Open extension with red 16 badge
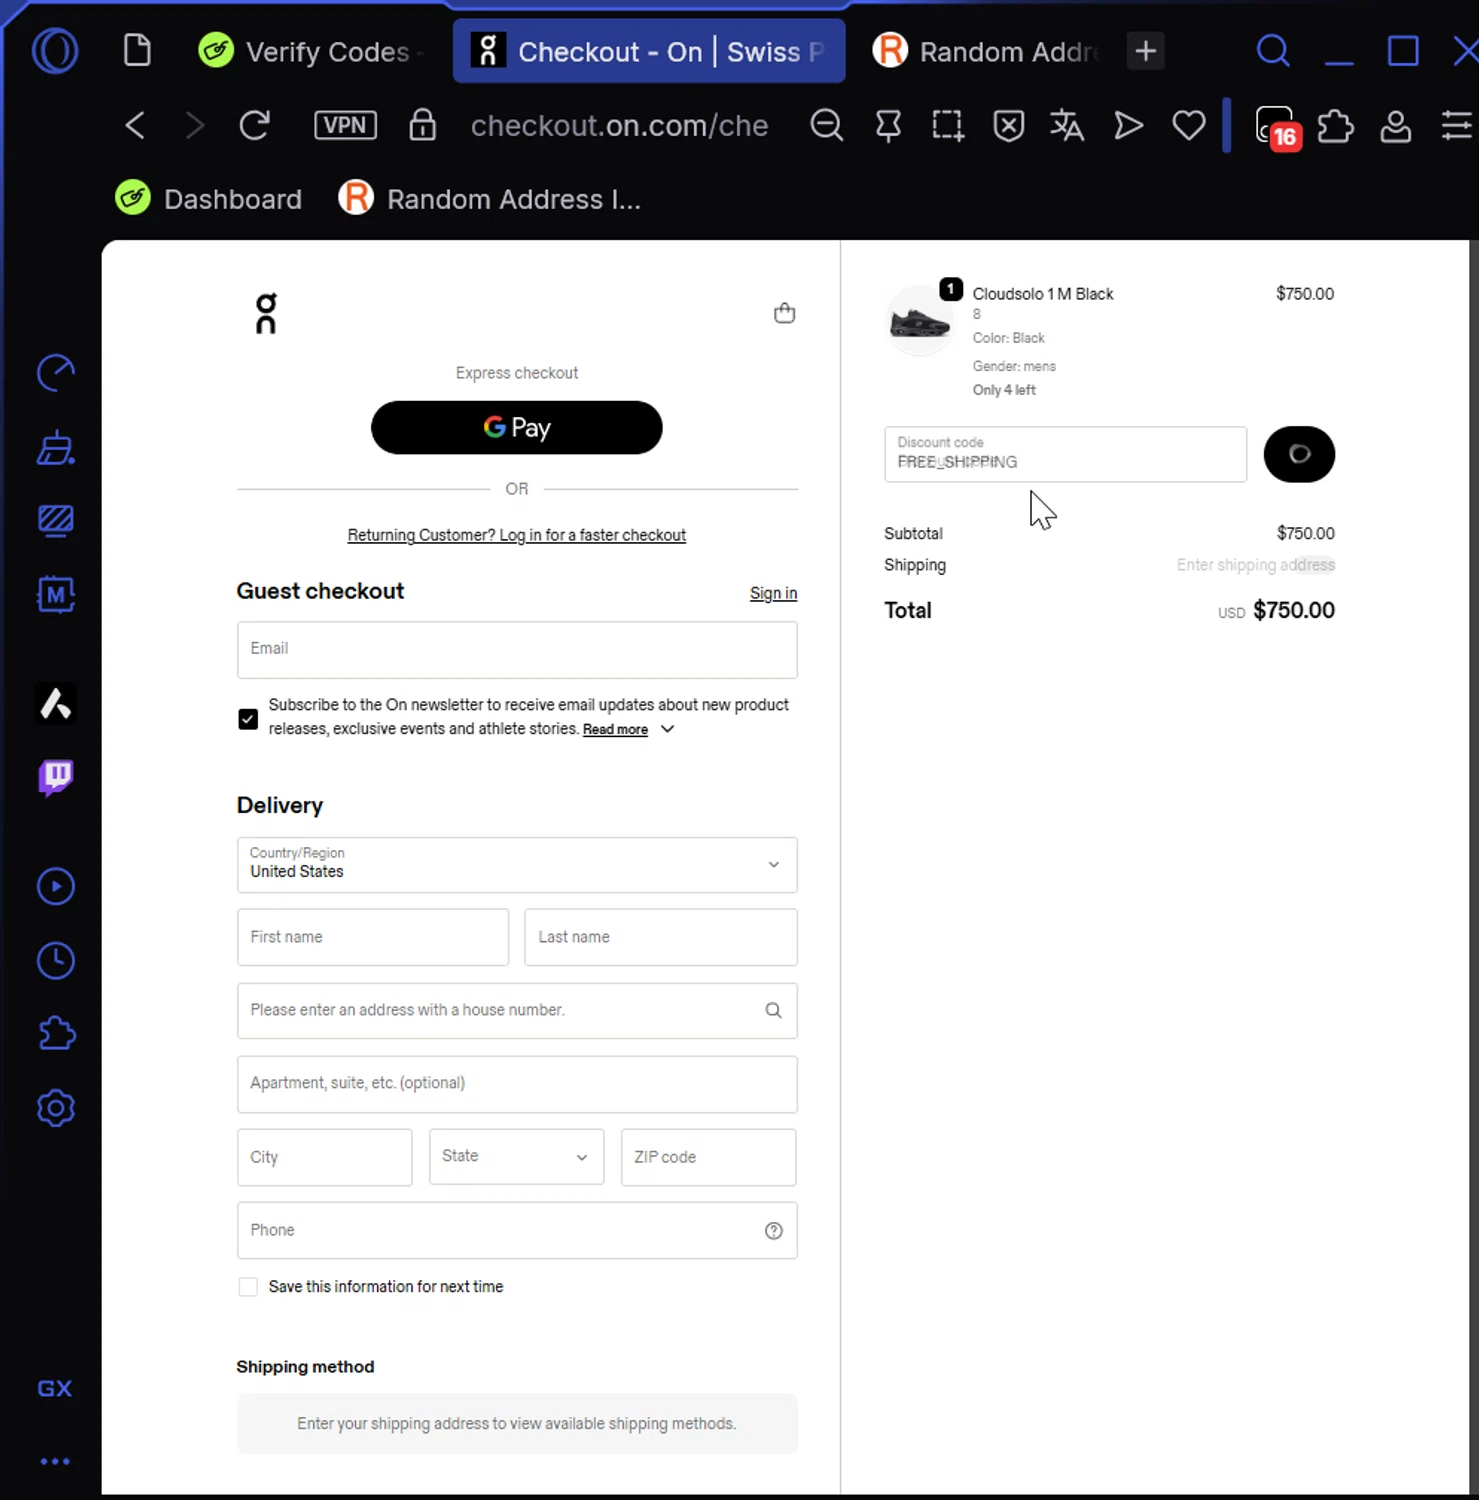This screenshot has height=1500, width=1479. click(1278, 128)
